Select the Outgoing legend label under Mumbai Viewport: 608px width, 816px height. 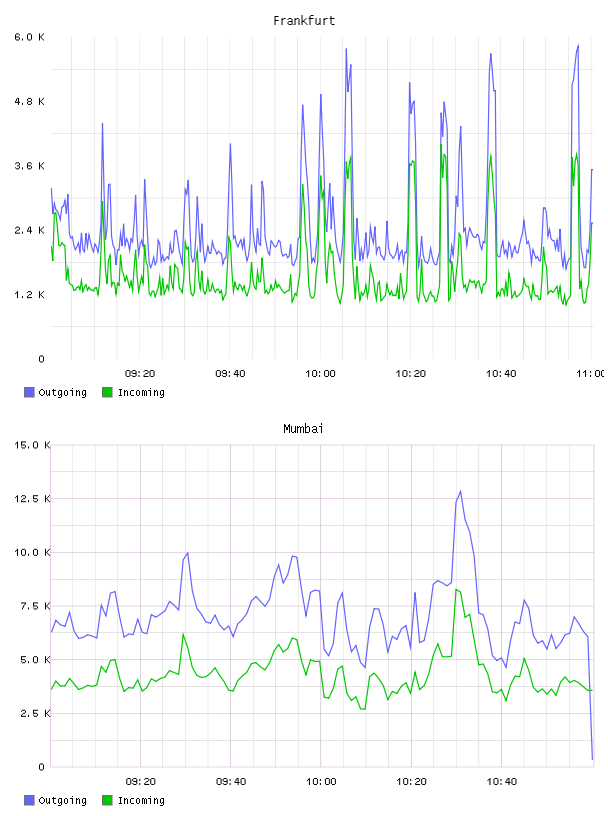click(x=62, y=801)
